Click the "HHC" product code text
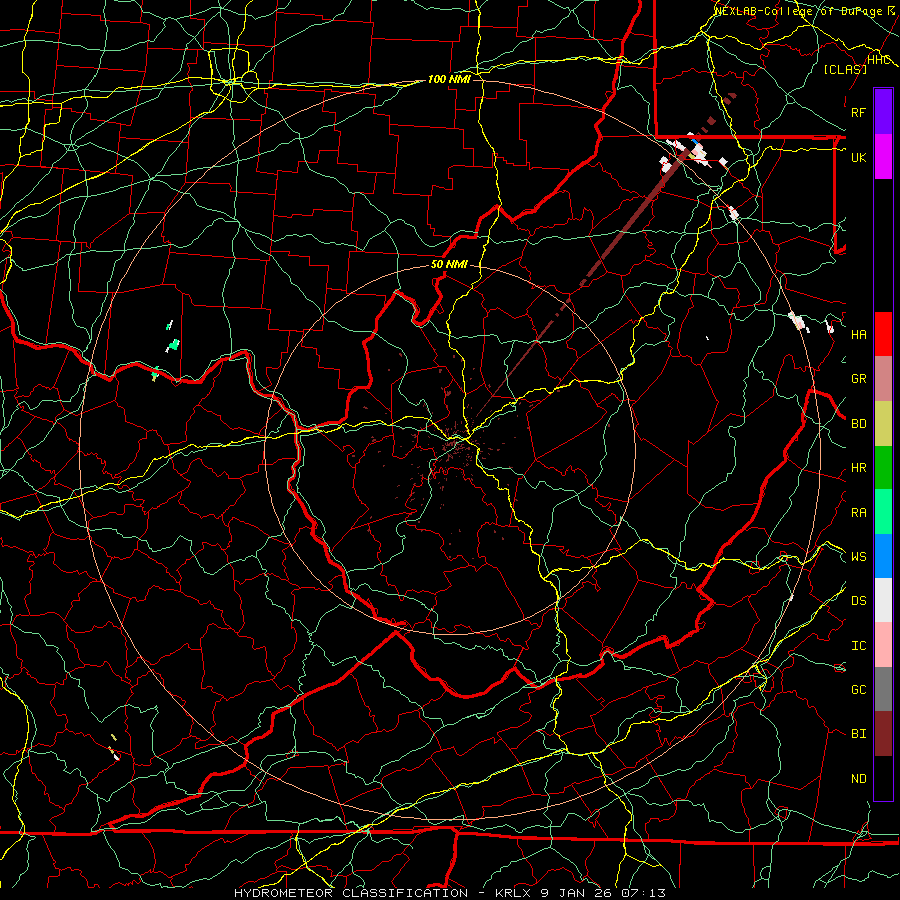Image resolution: width=900 pixels, height=900 pixels. [879, 60]
